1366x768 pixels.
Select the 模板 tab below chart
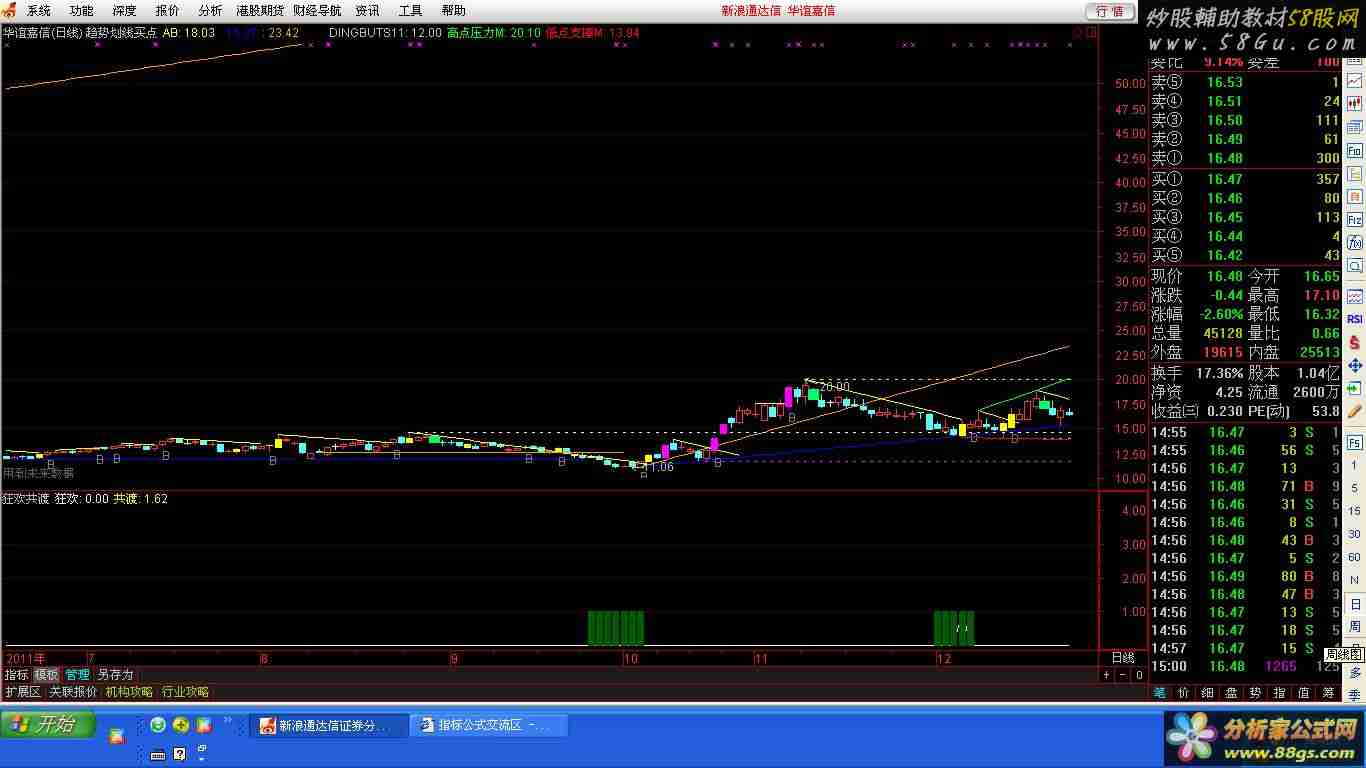tap(47, 675)
